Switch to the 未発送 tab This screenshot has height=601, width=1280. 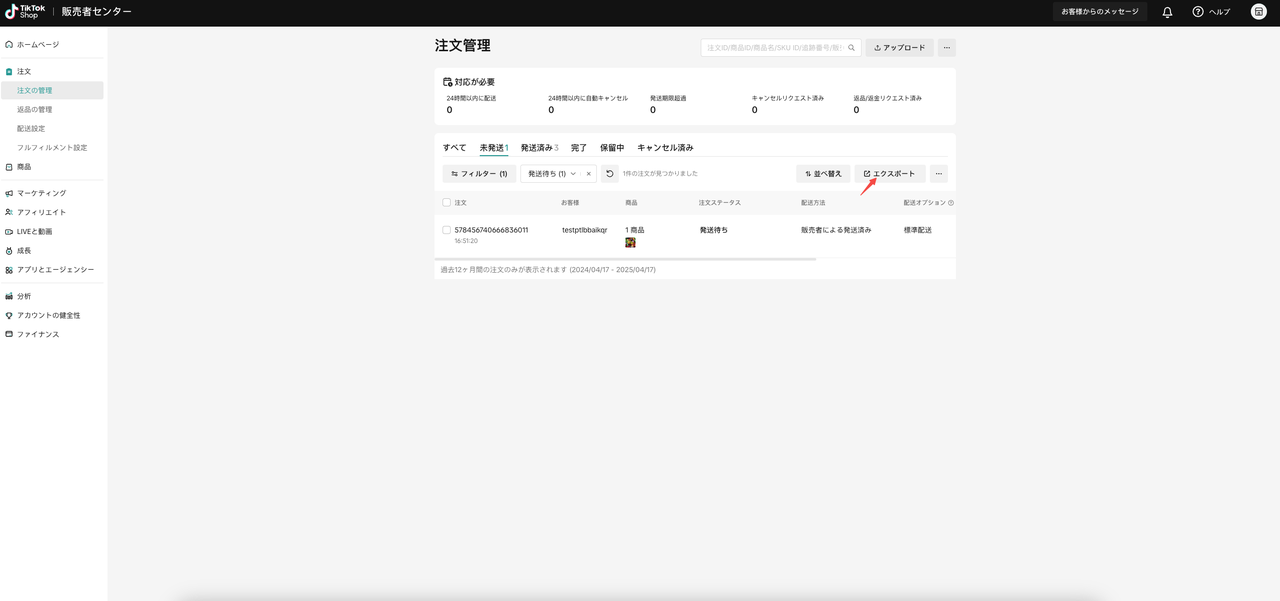pos(494,147)
